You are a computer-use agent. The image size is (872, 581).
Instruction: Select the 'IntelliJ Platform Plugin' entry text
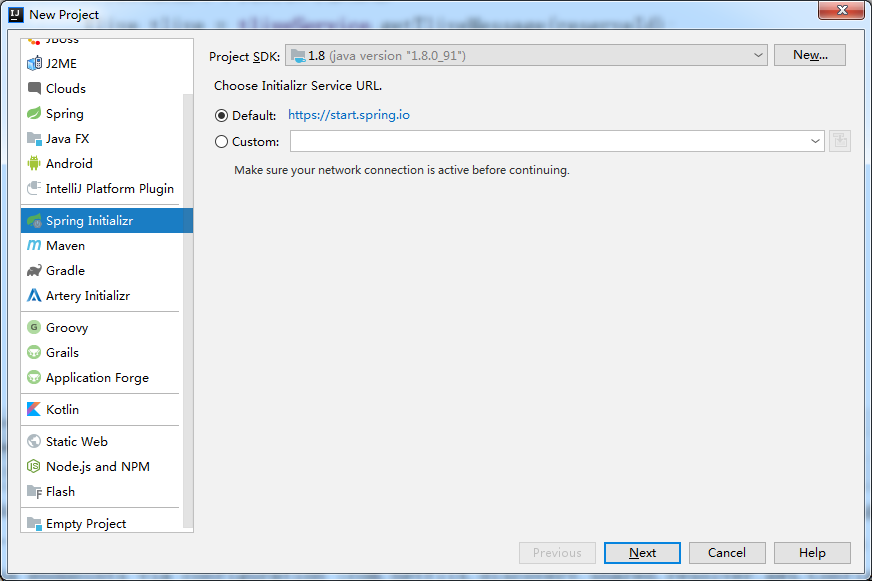pyautogui.click(x=110, y=189)
